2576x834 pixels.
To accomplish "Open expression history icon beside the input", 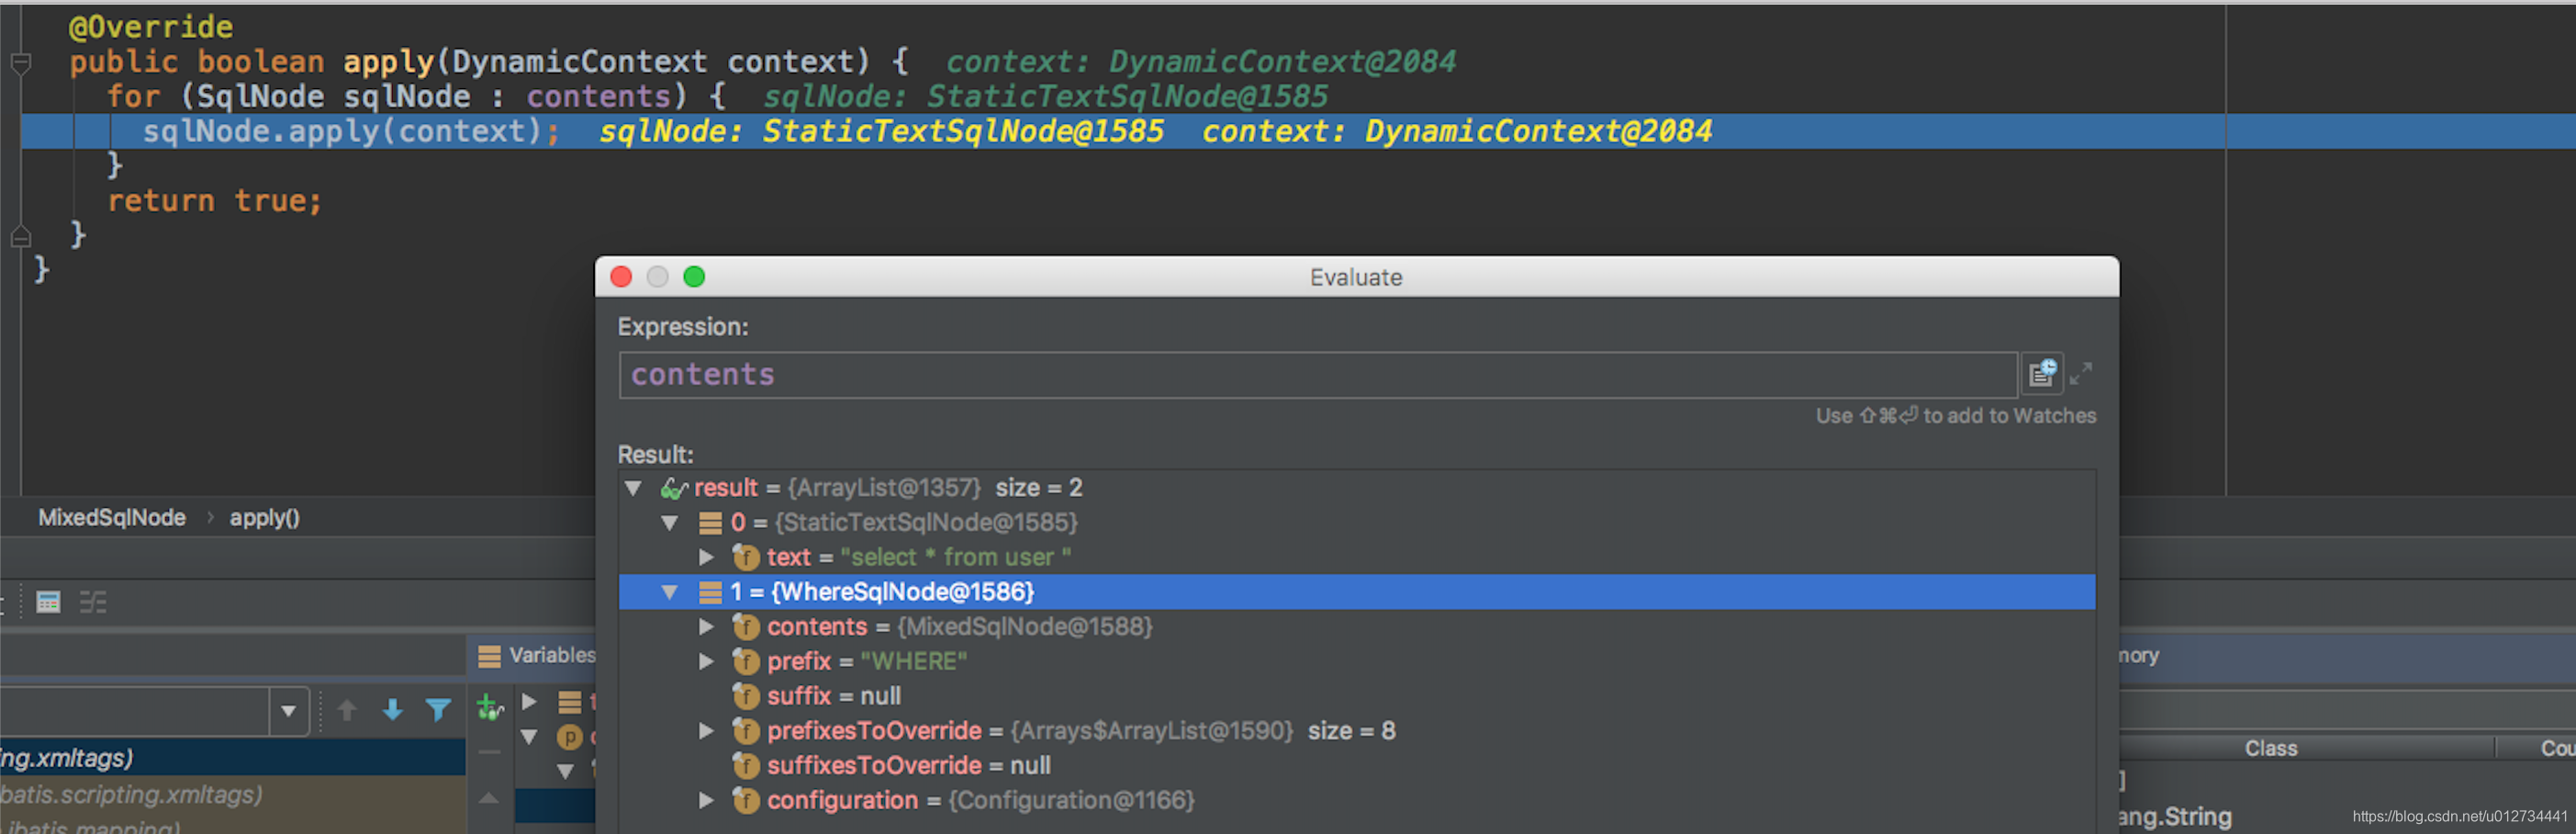I will point(2042,374).
